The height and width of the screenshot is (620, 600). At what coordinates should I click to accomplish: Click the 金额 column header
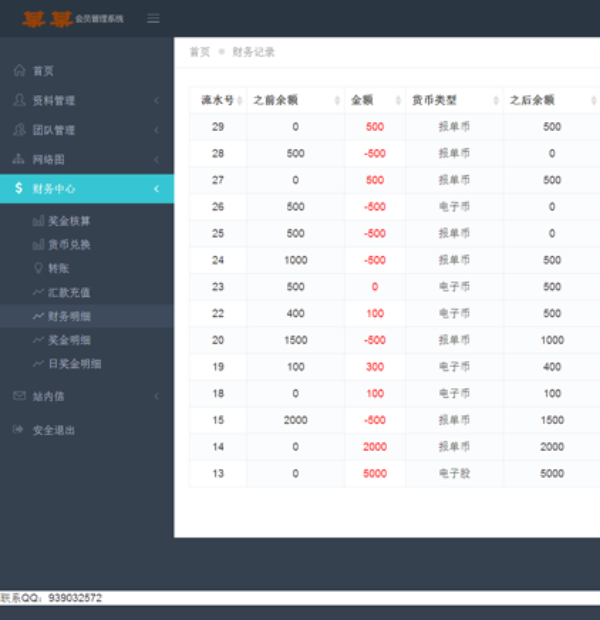click(375, 100)
